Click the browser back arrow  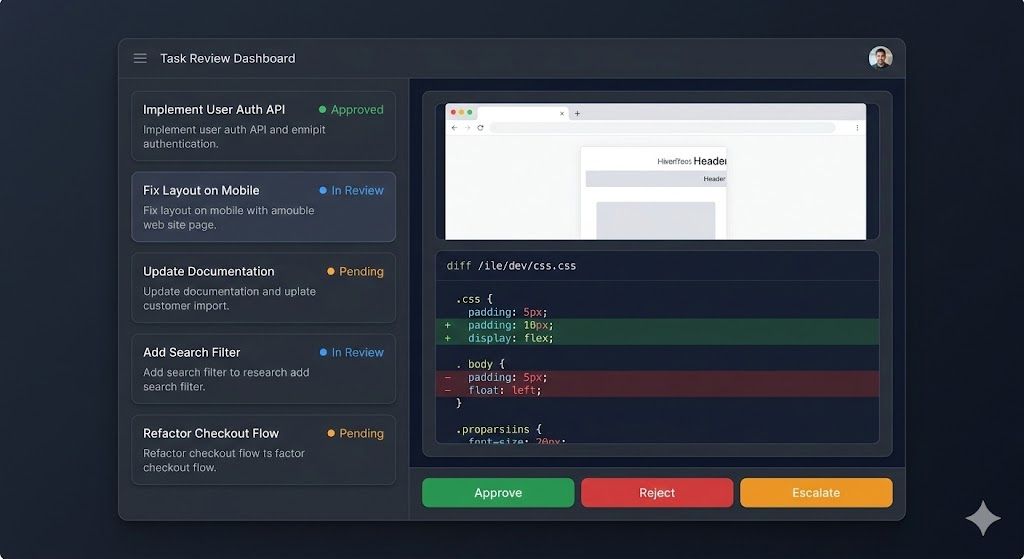pos(455,128)
